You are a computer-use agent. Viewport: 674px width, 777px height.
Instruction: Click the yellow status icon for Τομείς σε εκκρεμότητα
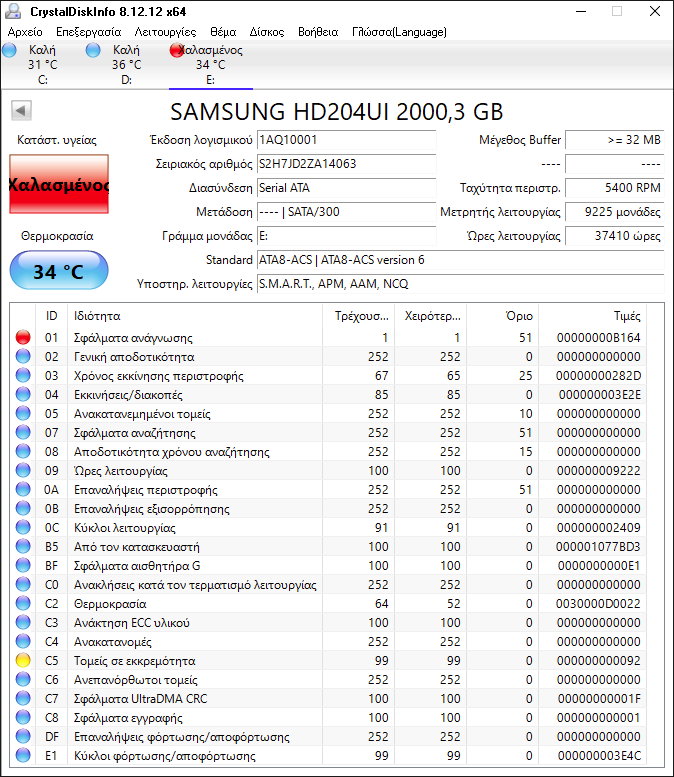point(23,661)
